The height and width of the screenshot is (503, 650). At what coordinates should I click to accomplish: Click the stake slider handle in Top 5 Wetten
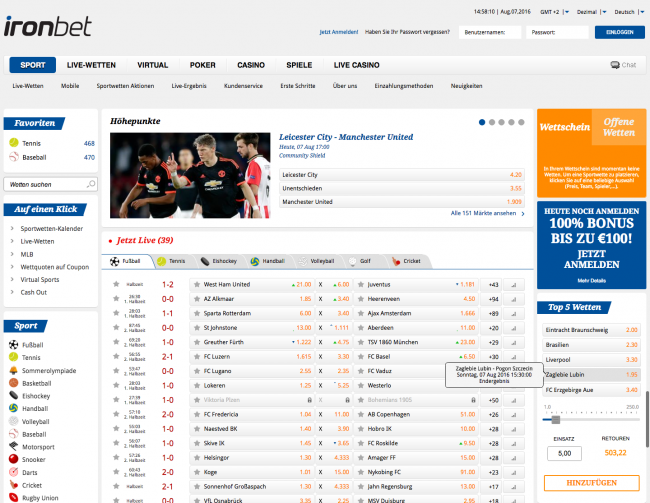[x=555, y=421]
